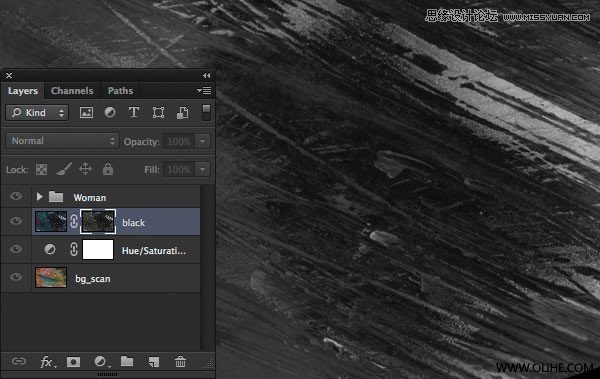Toggle the layer filtering switch

pyautogui.click(x=206, y=113)
